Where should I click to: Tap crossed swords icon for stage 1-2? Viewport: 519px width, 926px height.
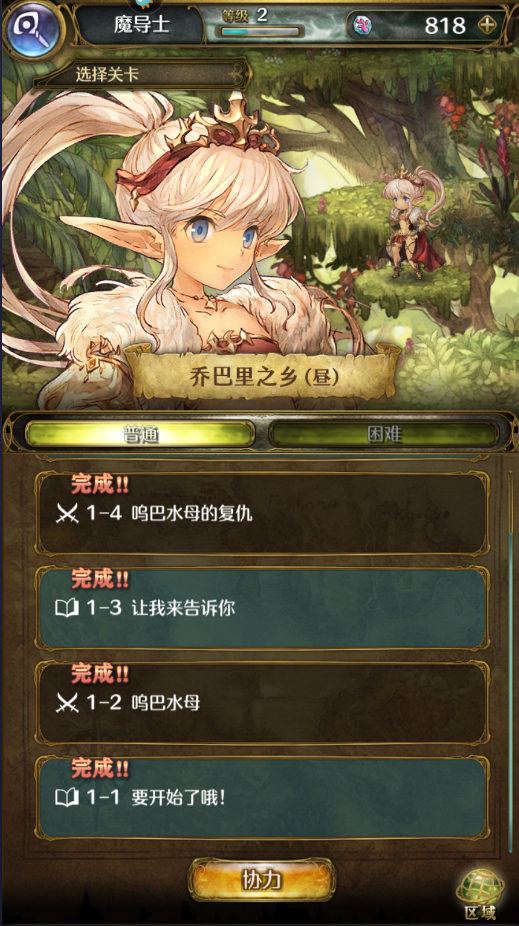coord(67,703)
